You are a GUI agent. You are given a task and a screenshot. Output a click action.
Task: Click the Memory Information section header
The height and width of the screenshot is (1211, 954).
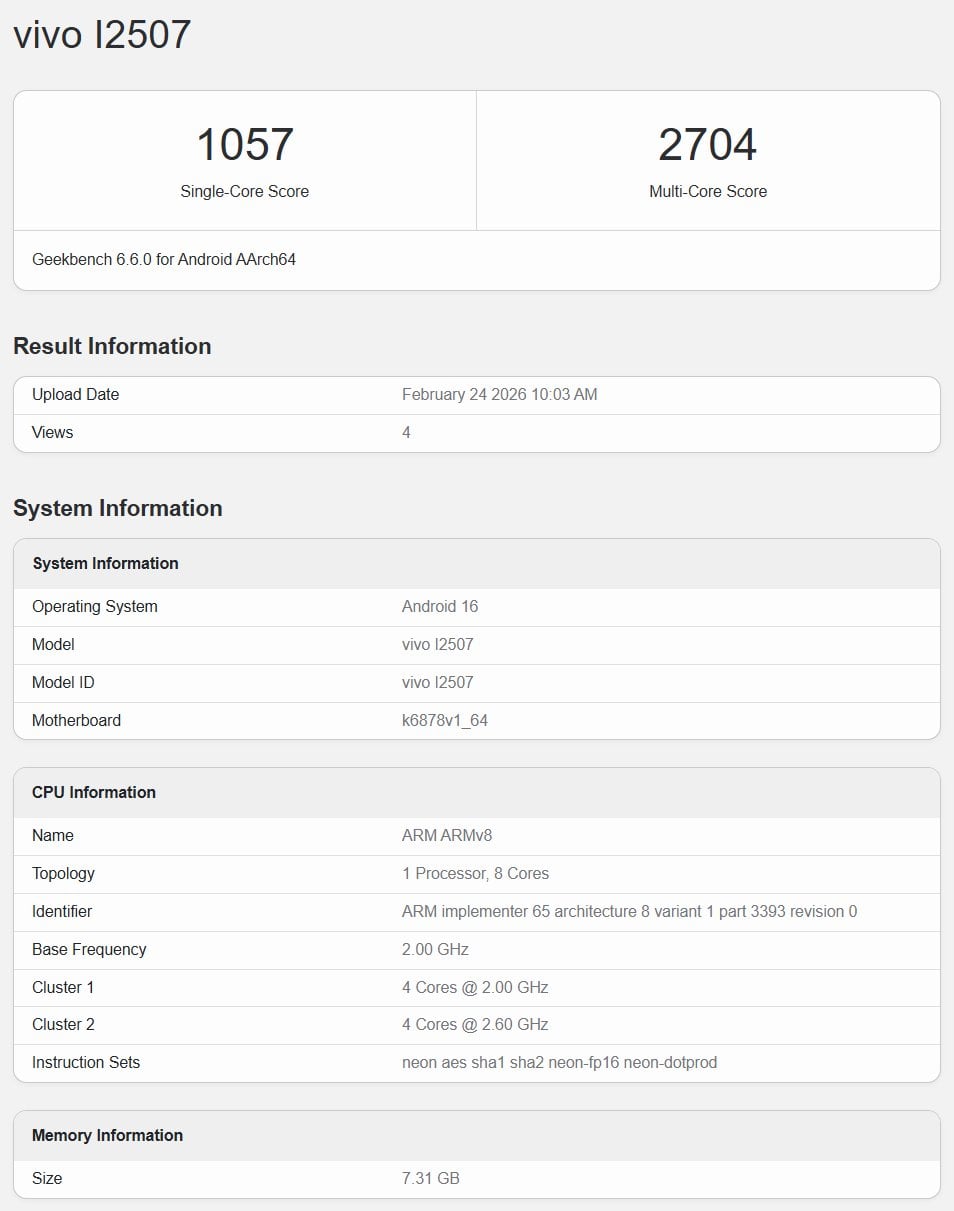coord(107,1135)
